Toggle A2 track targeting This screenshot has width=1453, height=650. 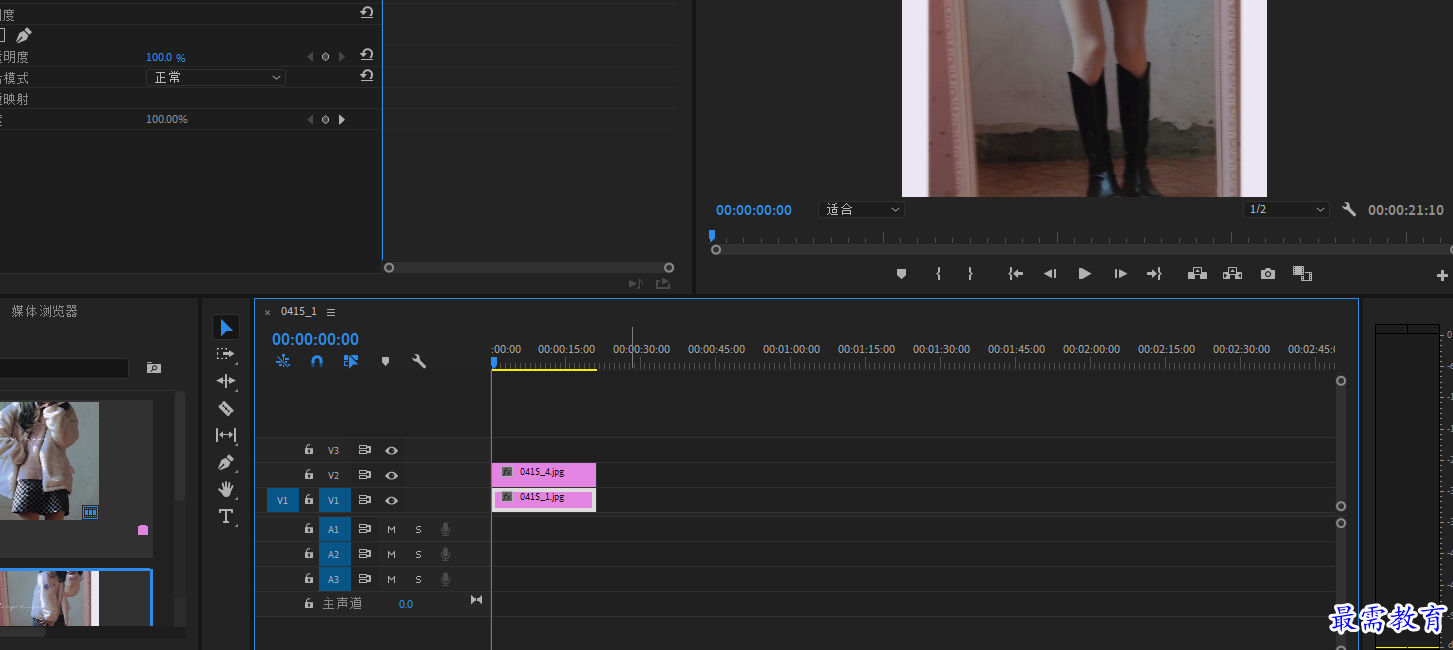pyautogui.click(x=334, y=554)
